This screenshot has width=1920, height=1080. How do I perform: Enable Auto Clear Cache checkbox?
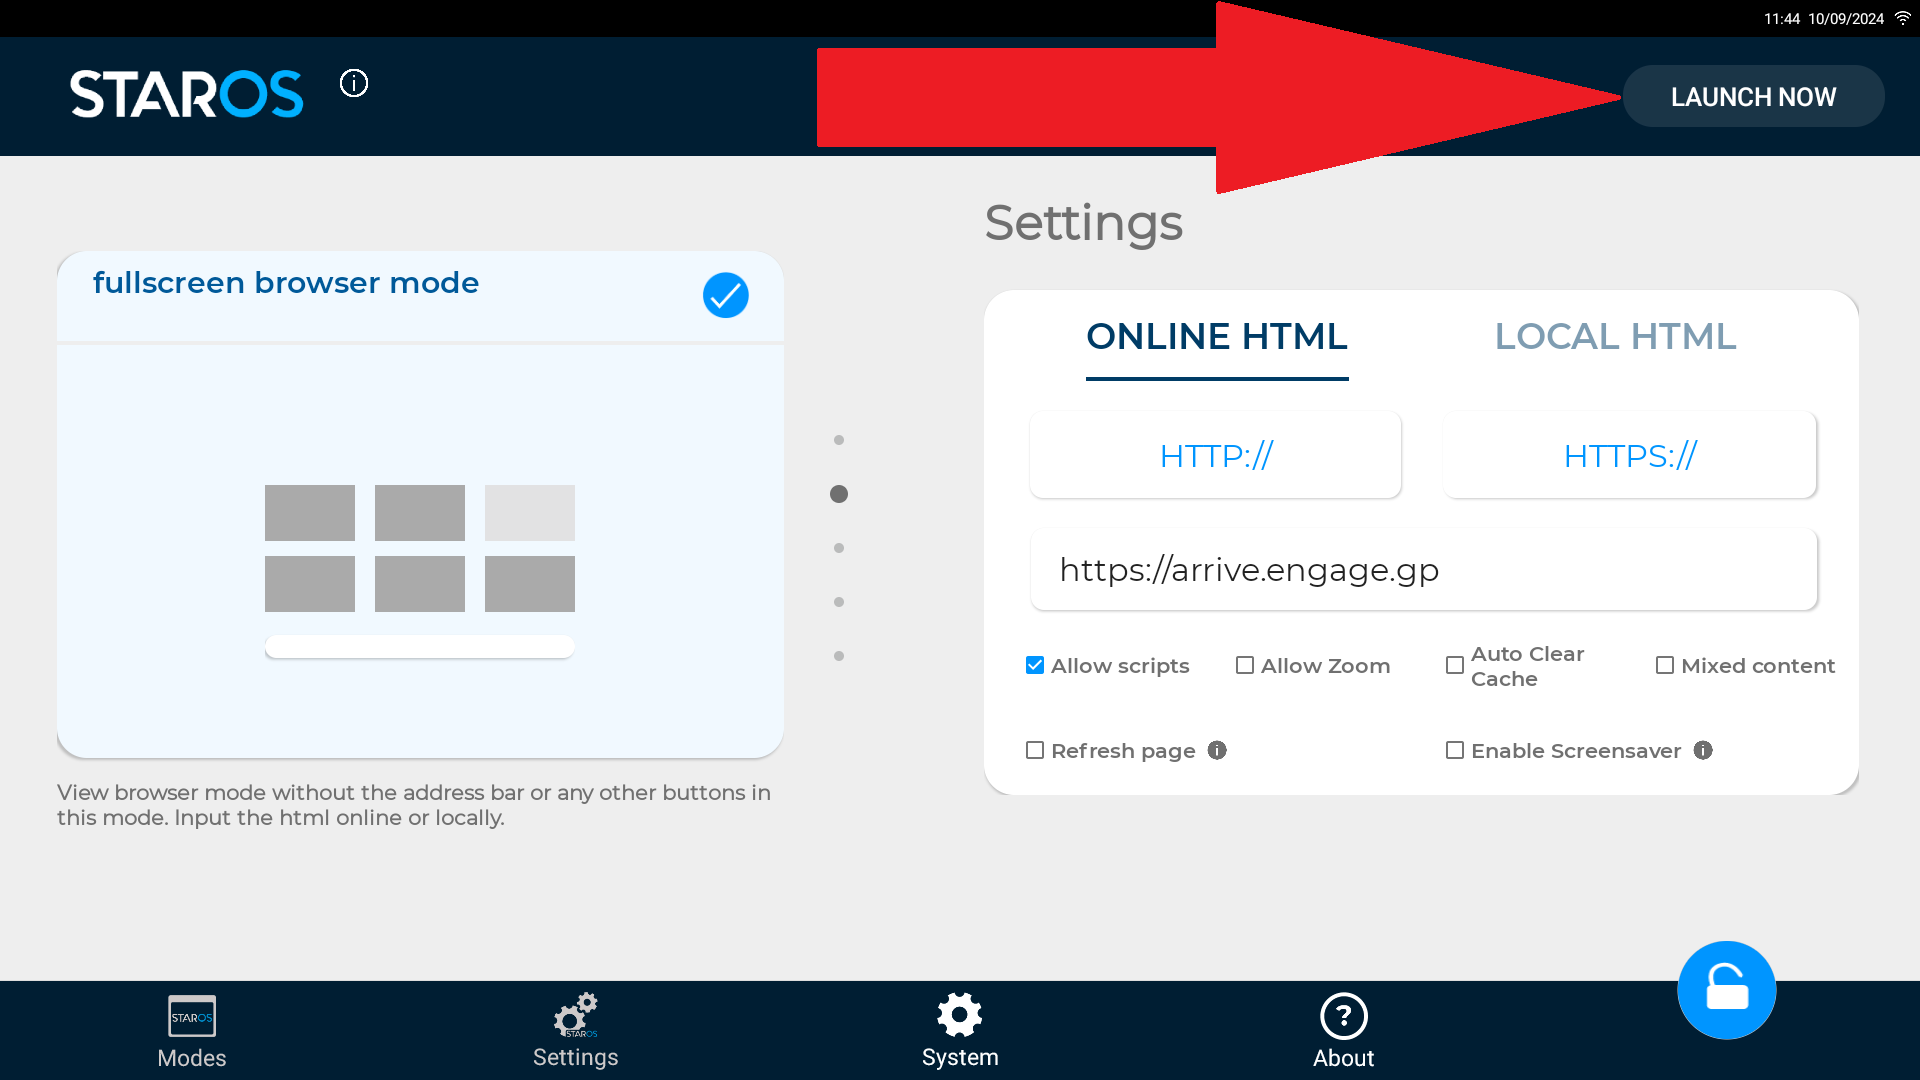pos(1455,665)
